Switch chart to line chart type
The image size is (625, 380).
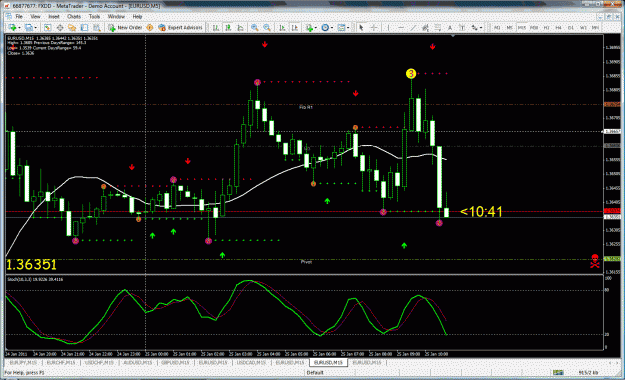coord(240,28)
